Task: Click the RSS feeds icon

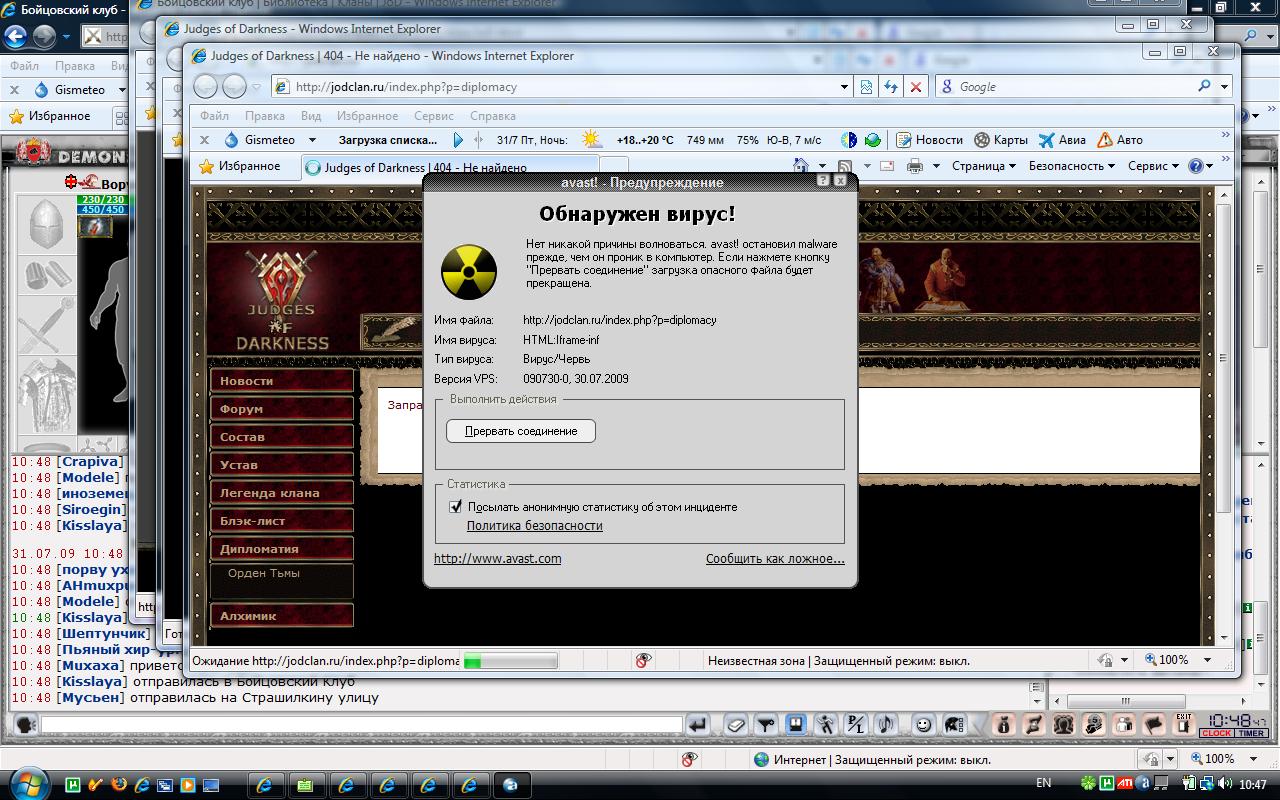Action: click(845, 166)
